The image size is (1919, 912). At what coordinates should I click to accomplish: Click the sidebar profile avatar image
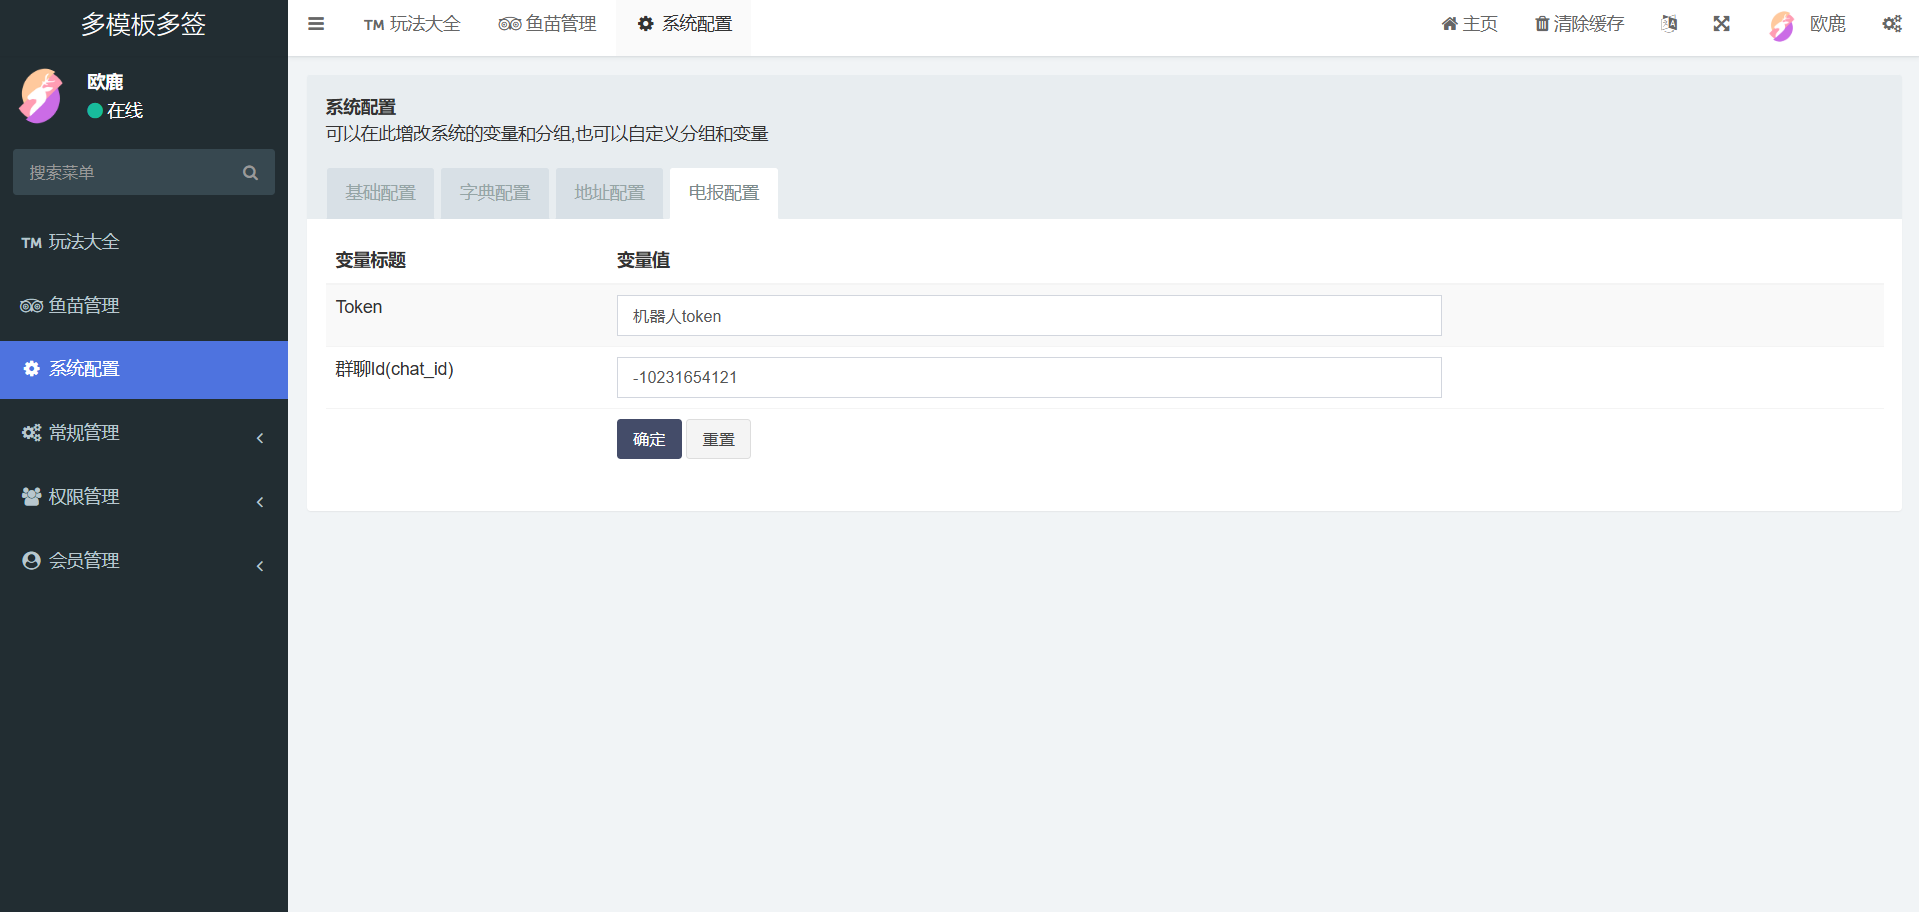(41, 96)
